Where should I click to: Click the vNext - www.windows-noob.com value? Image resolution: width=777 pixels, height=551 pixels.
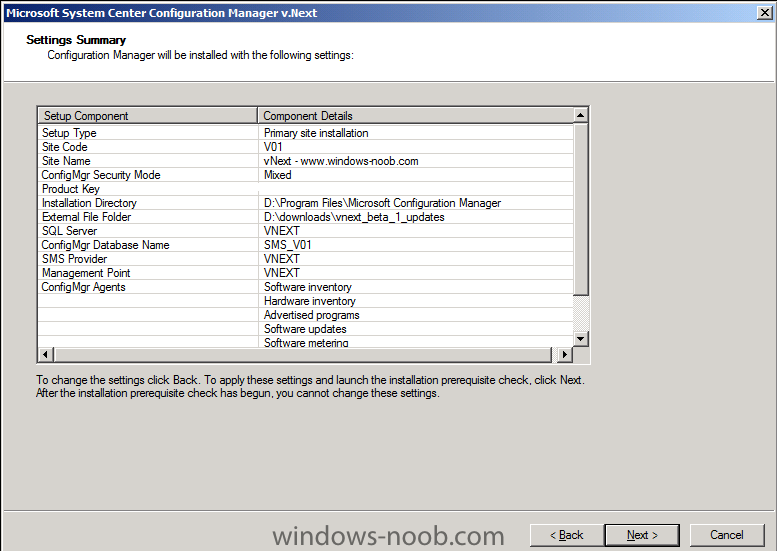[x=341, y=161]
